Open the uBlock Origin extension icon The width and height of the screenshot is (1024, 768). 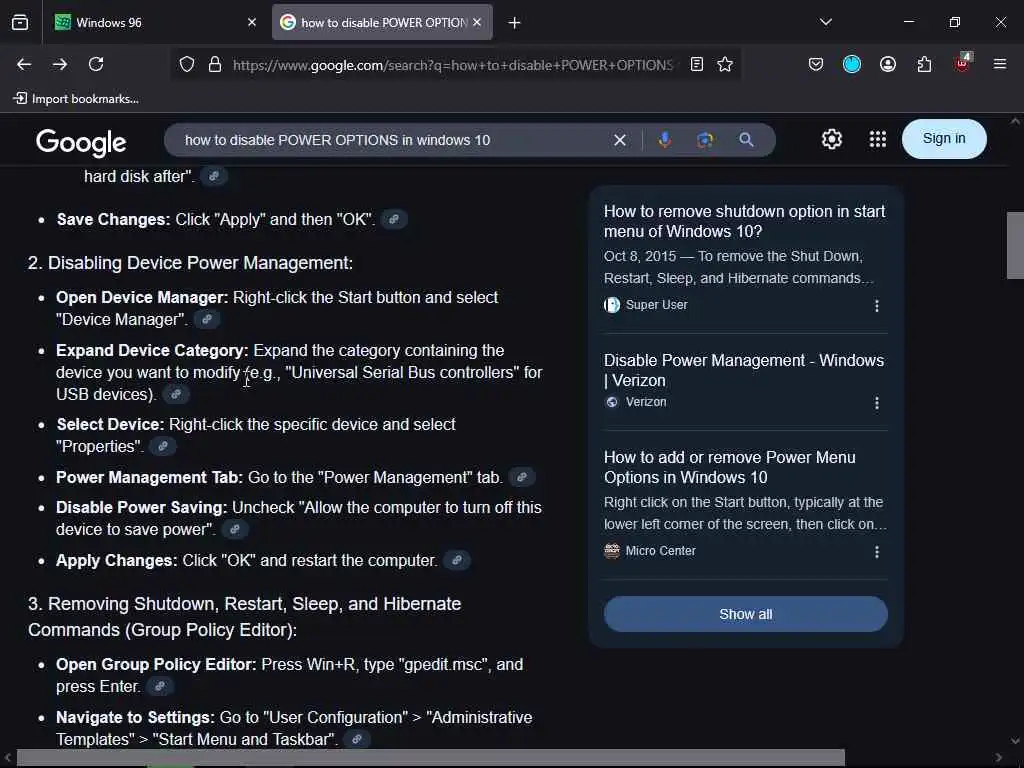(x=962, y=63)
